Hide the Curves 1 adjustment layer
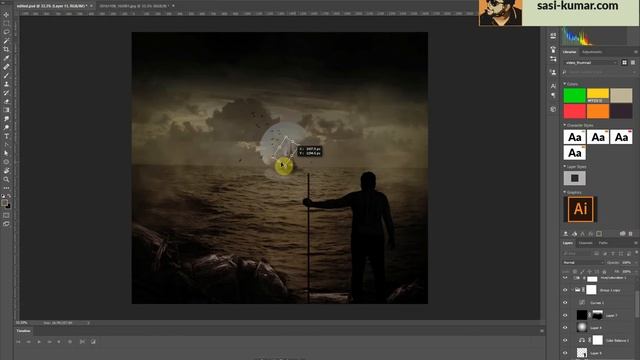 [x=565, y=302]
